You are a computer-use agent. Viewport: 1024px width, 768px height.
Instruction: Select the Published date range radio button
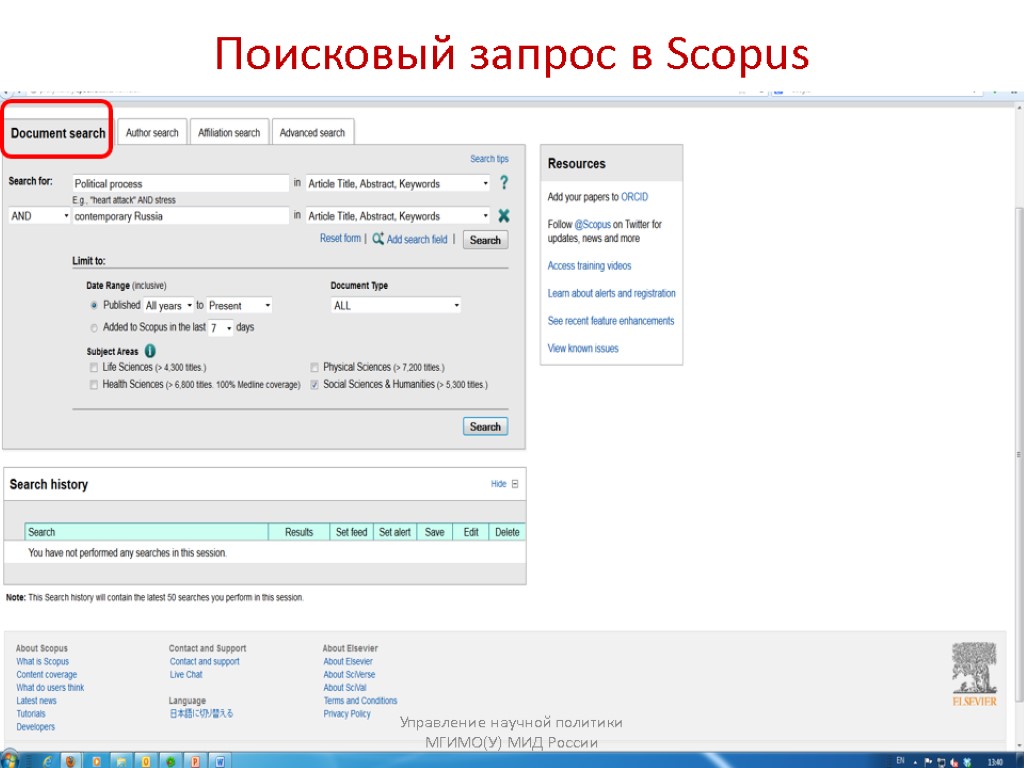tap(94, 305)
